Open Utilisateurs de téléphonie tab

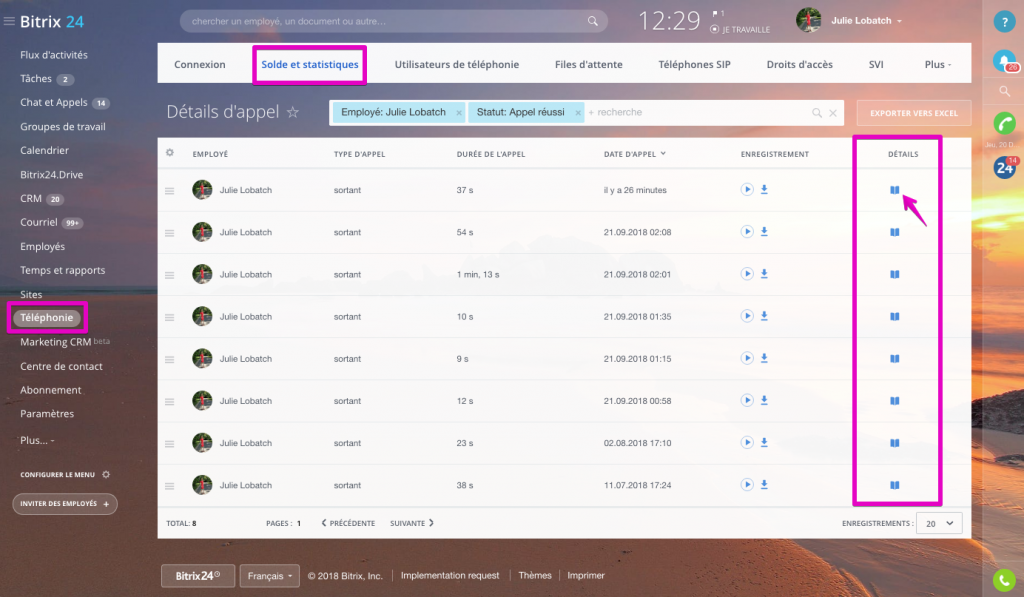tap(456, 64)
